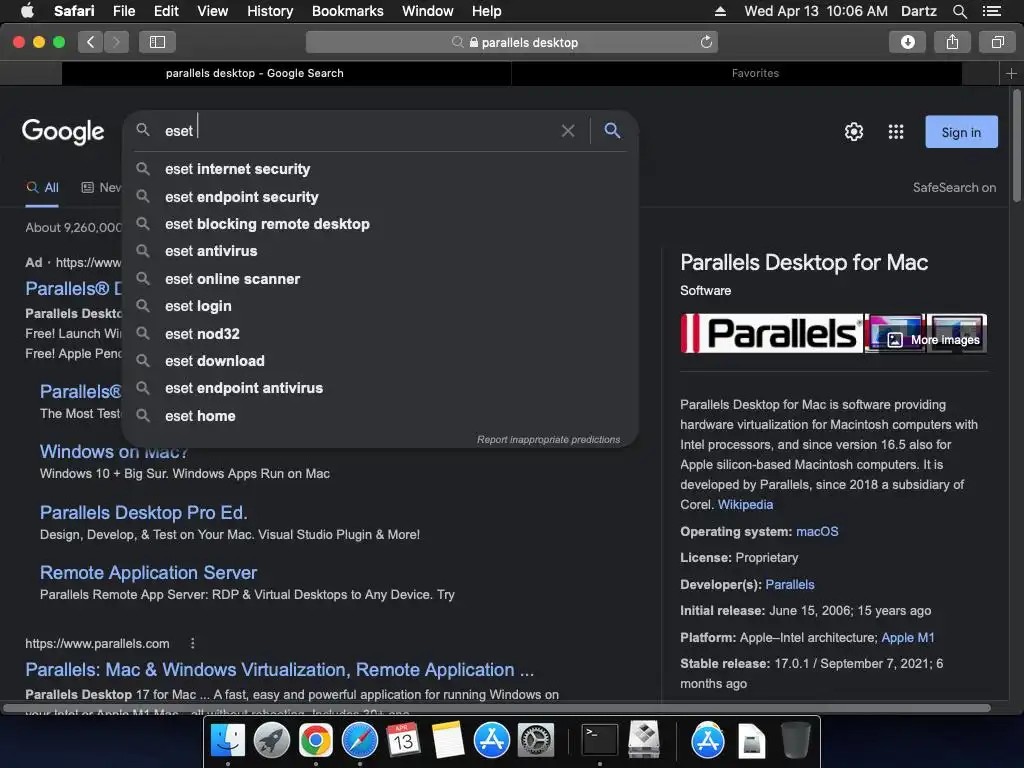
Task: Open Notes in the Dock
Action: point(447,740)
